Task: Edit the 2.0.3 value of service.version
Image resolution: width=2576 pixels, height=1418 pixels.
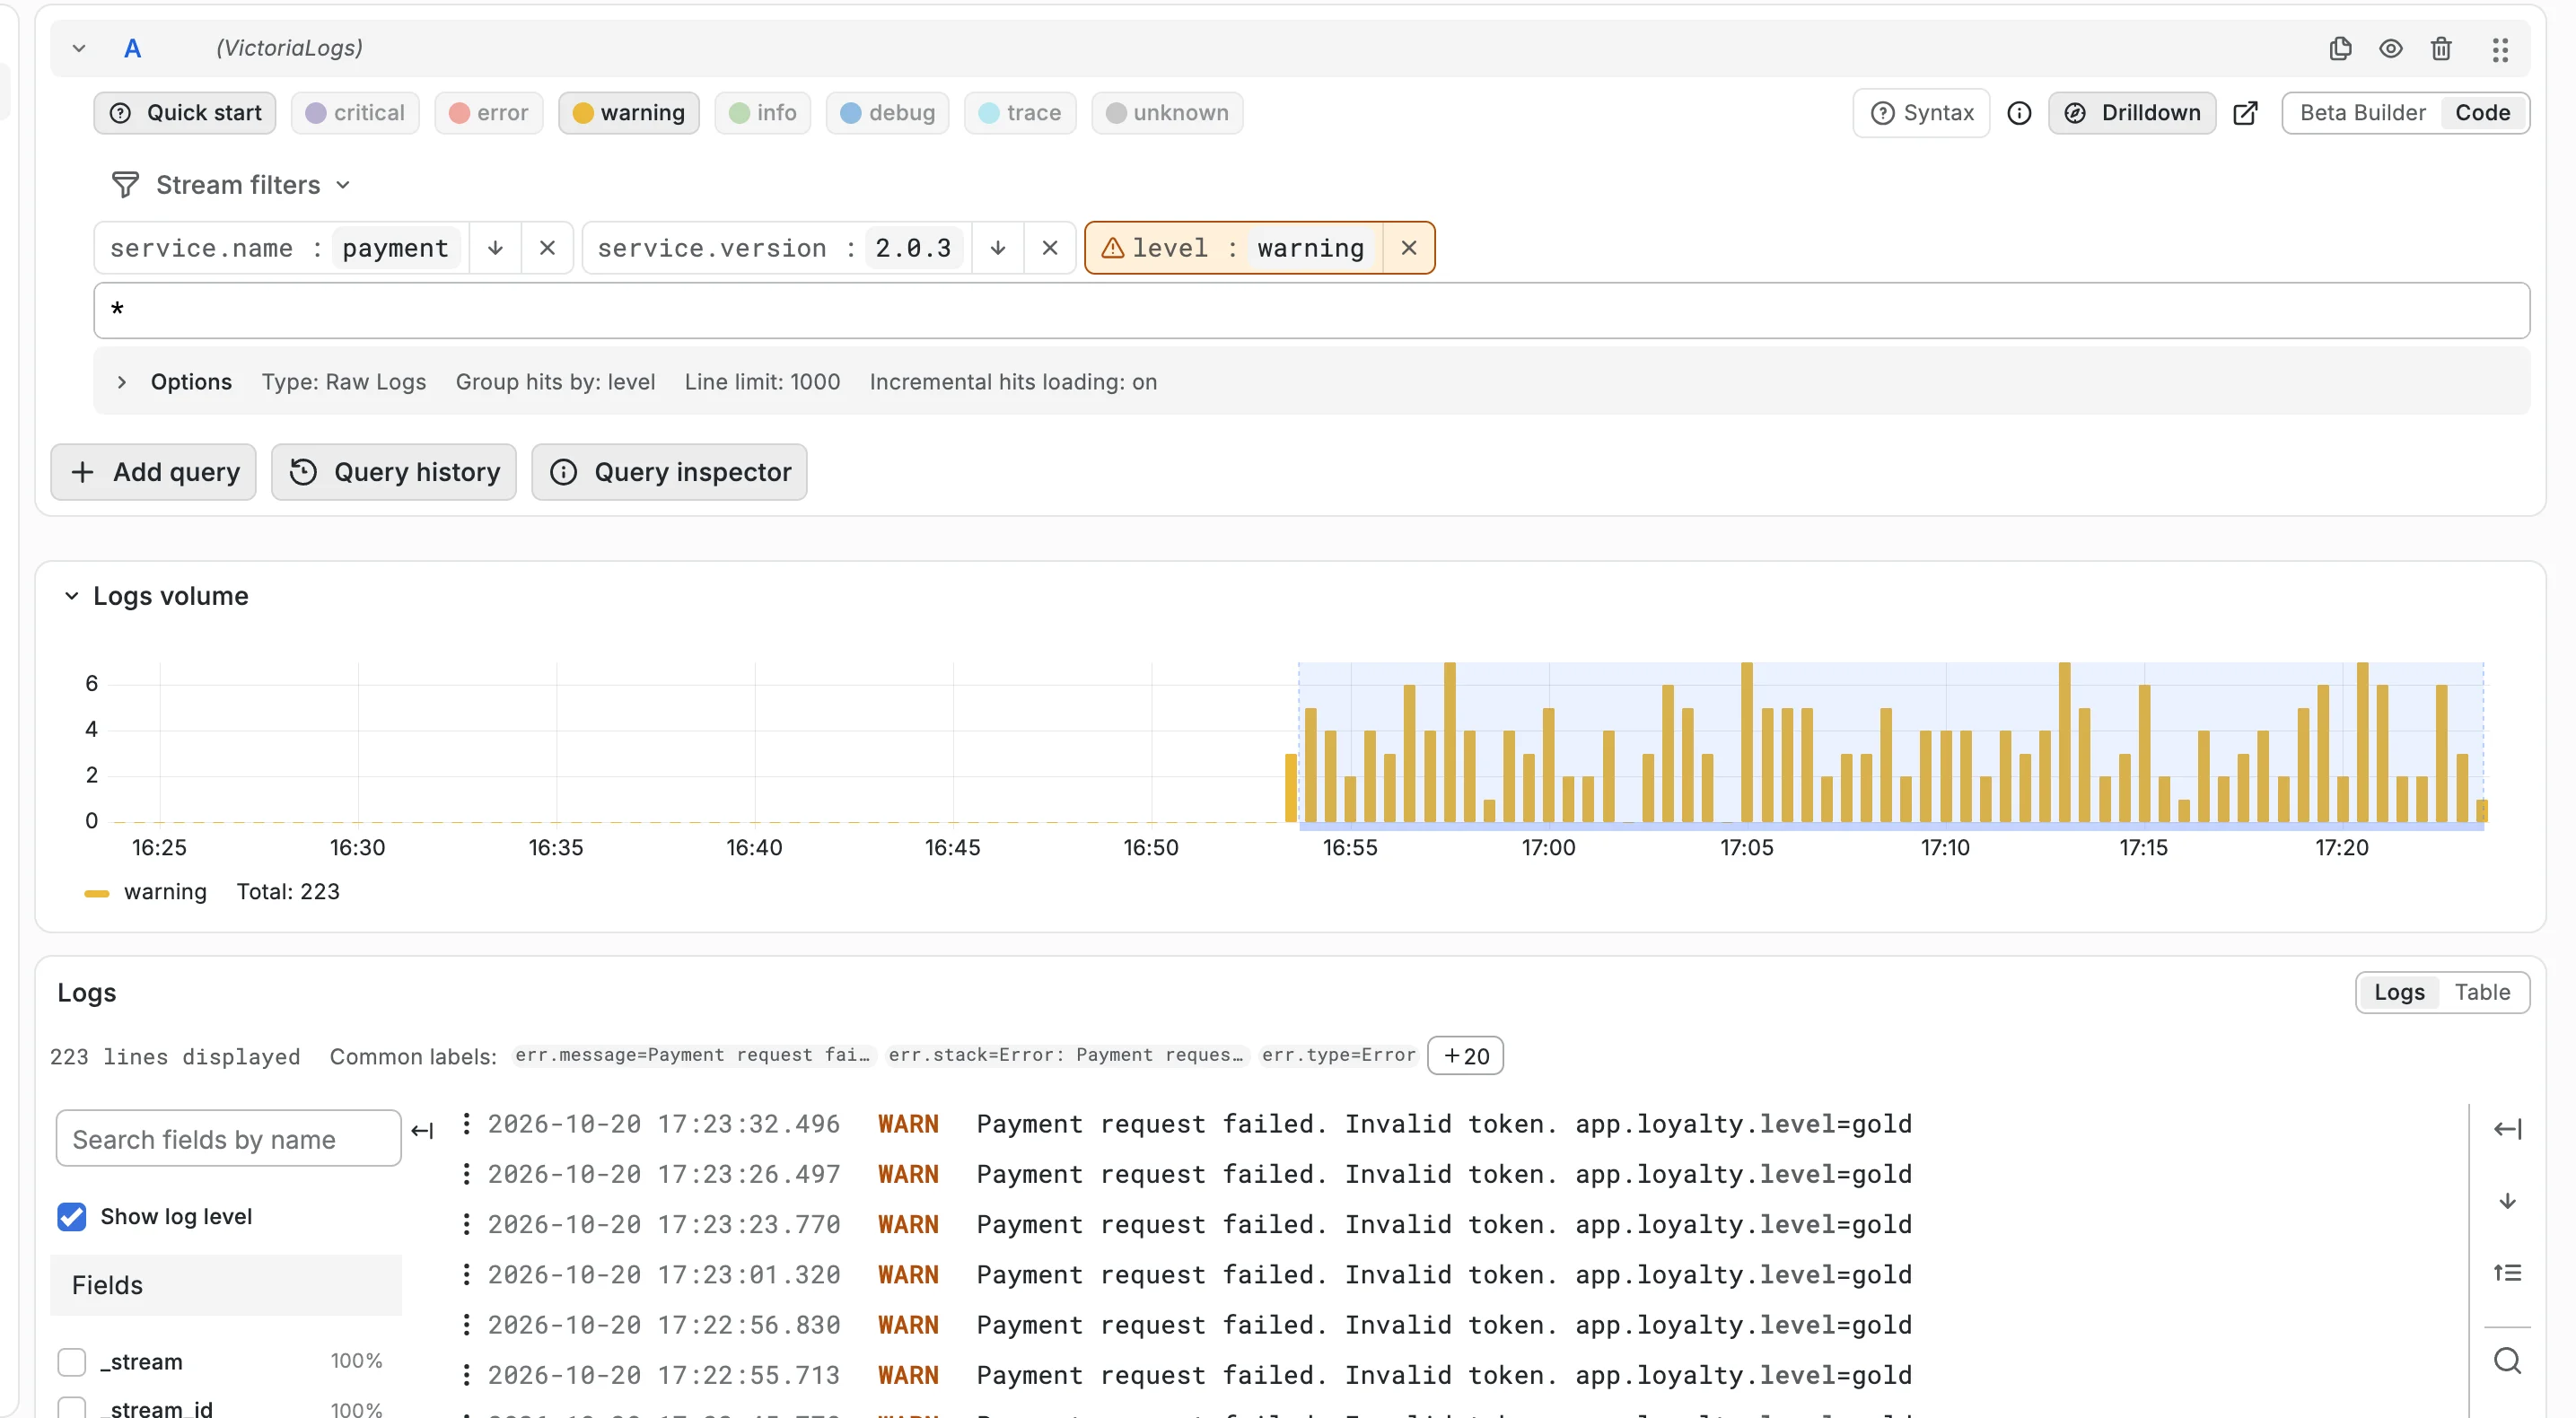Action: coord(913,248)
